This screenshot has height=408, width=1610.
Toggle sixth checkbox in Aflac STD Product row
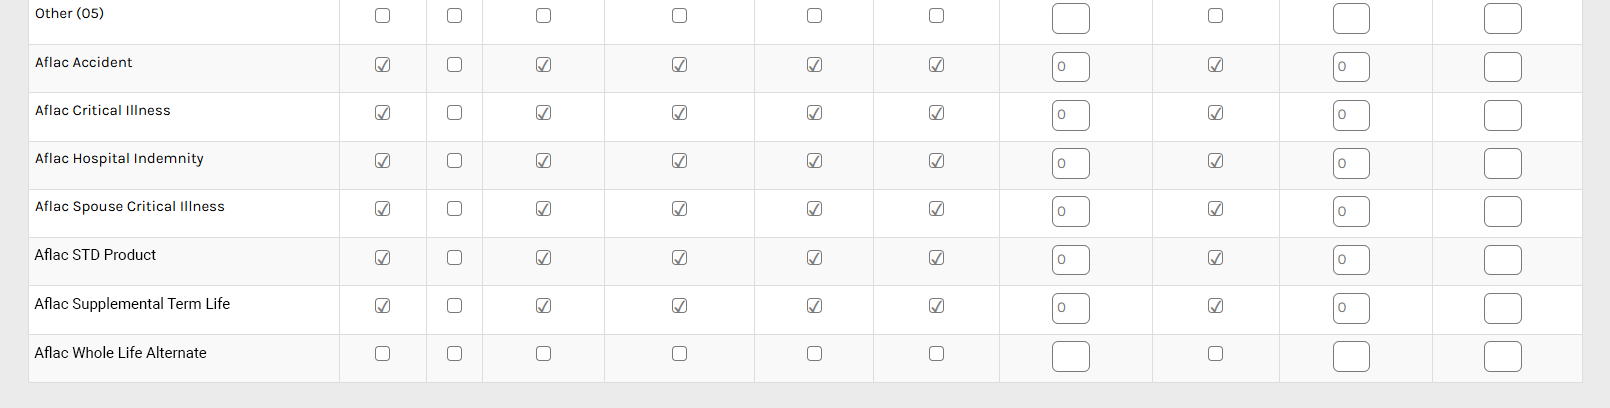coord(936,258)
